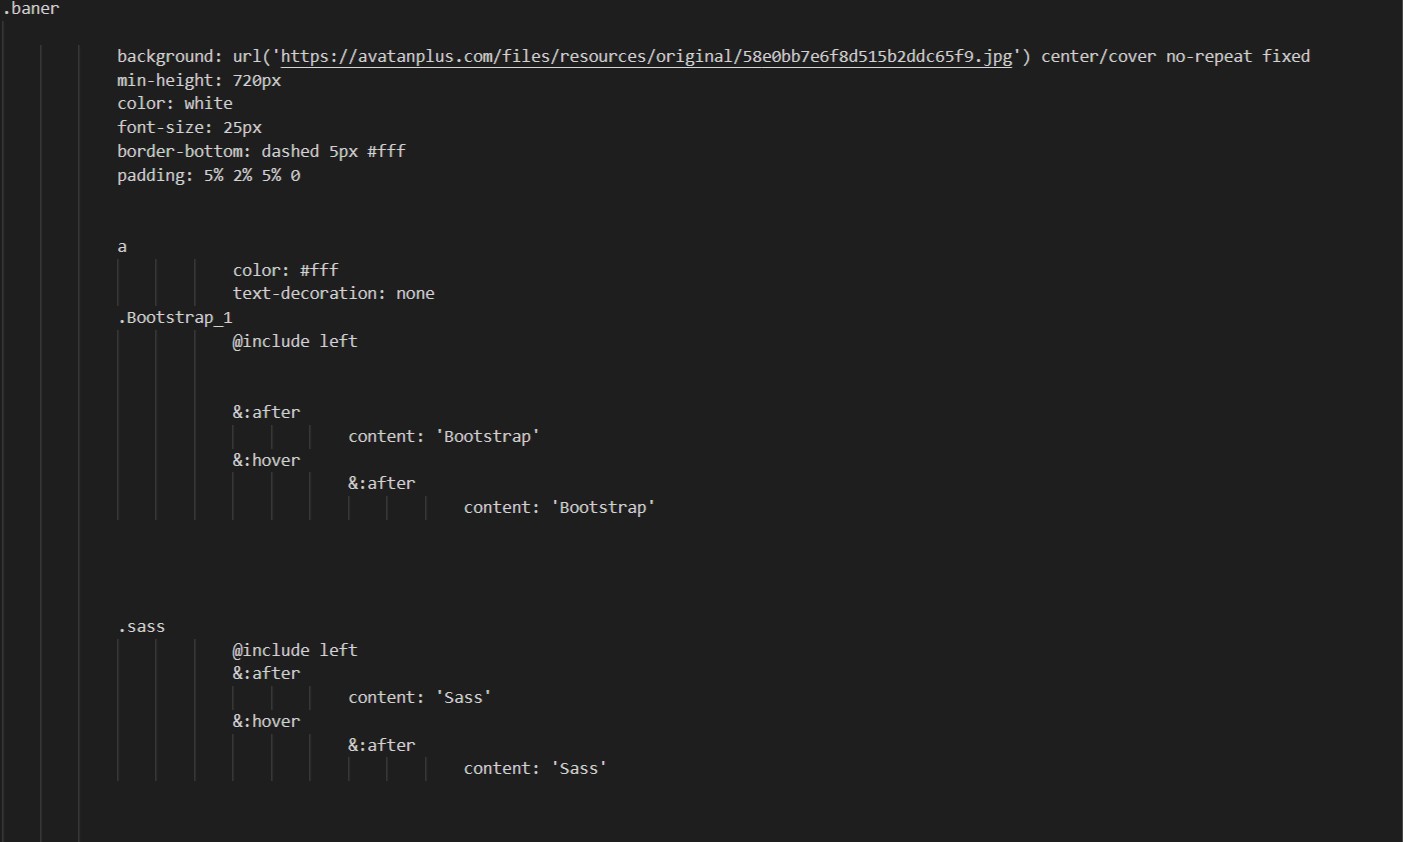Click the lone 'a' selector line

pyautogui.click(x=122, y=247)
